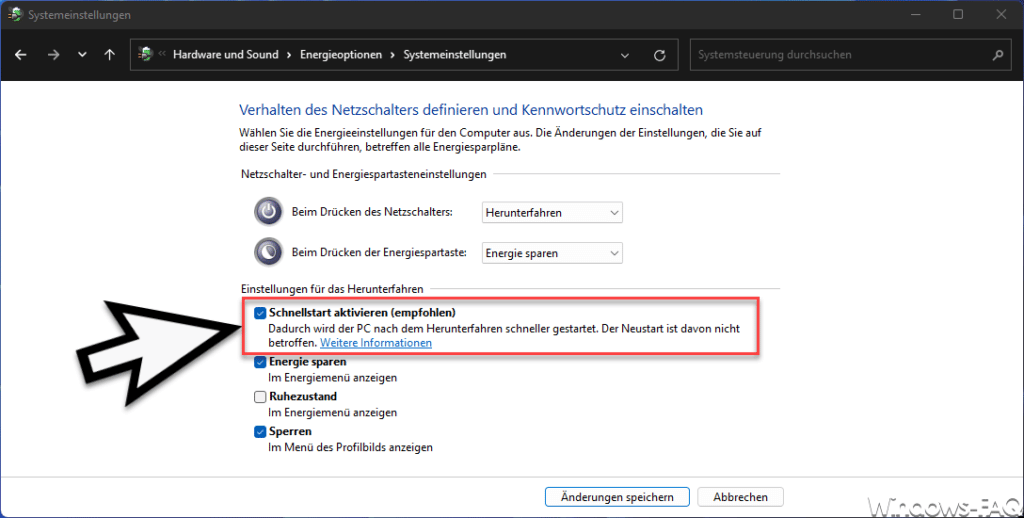Uncheck Schnellstart aktivieren checkbox

tap(260, 313)
